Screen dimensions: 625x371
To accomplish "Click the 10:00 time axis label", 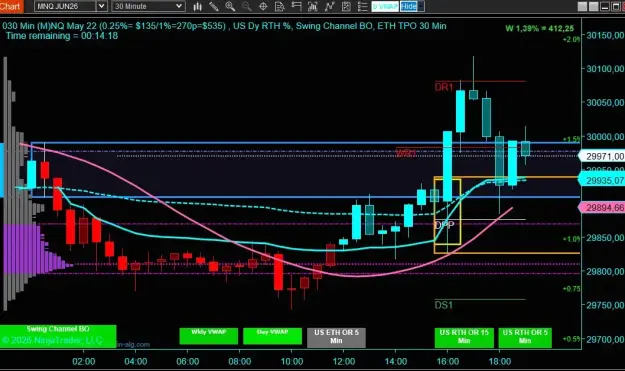I will [292, 361].
